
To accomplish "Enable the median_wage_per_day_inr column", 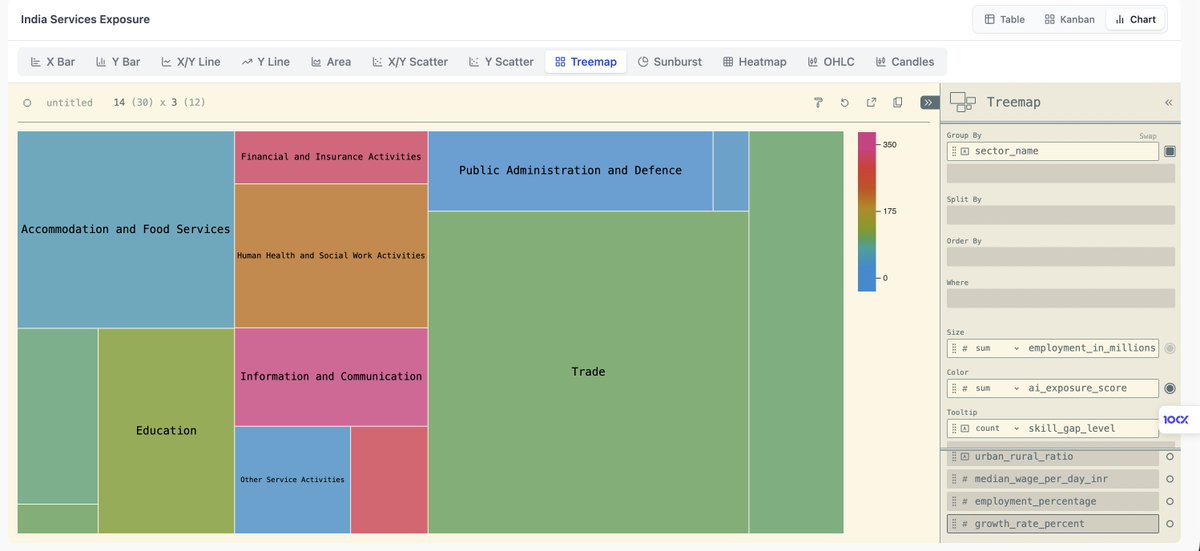I will pos(1170,478).
